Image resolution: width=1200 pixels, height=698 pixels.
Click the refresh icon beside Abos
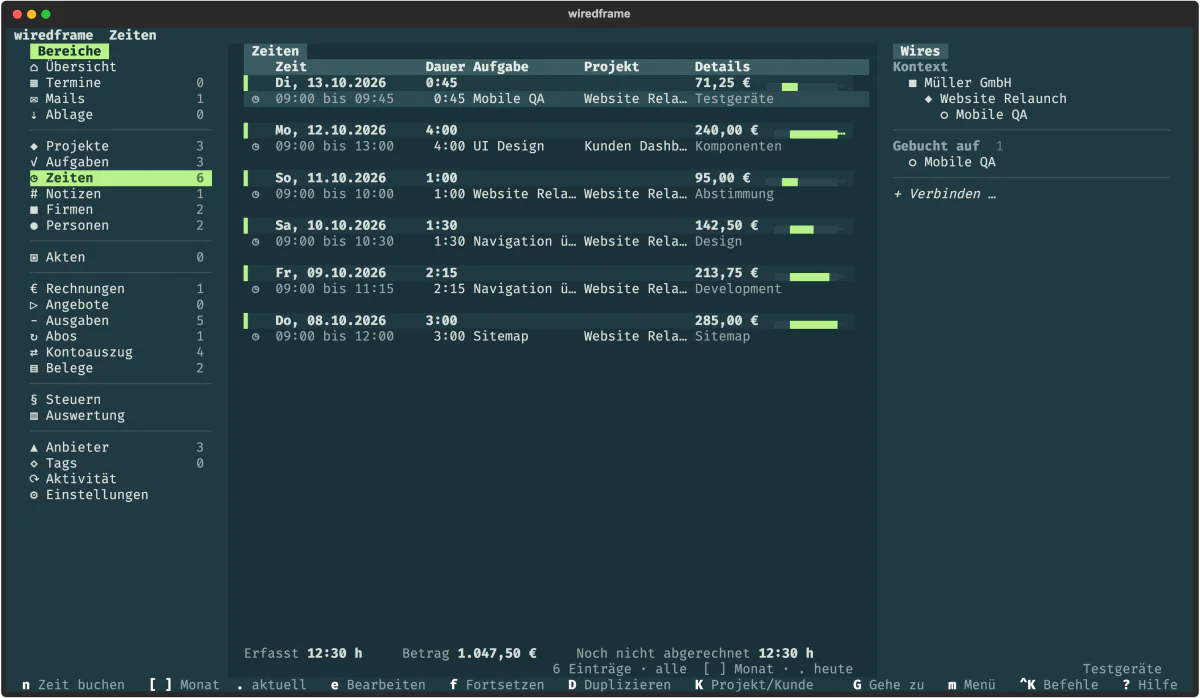[34, 337]
